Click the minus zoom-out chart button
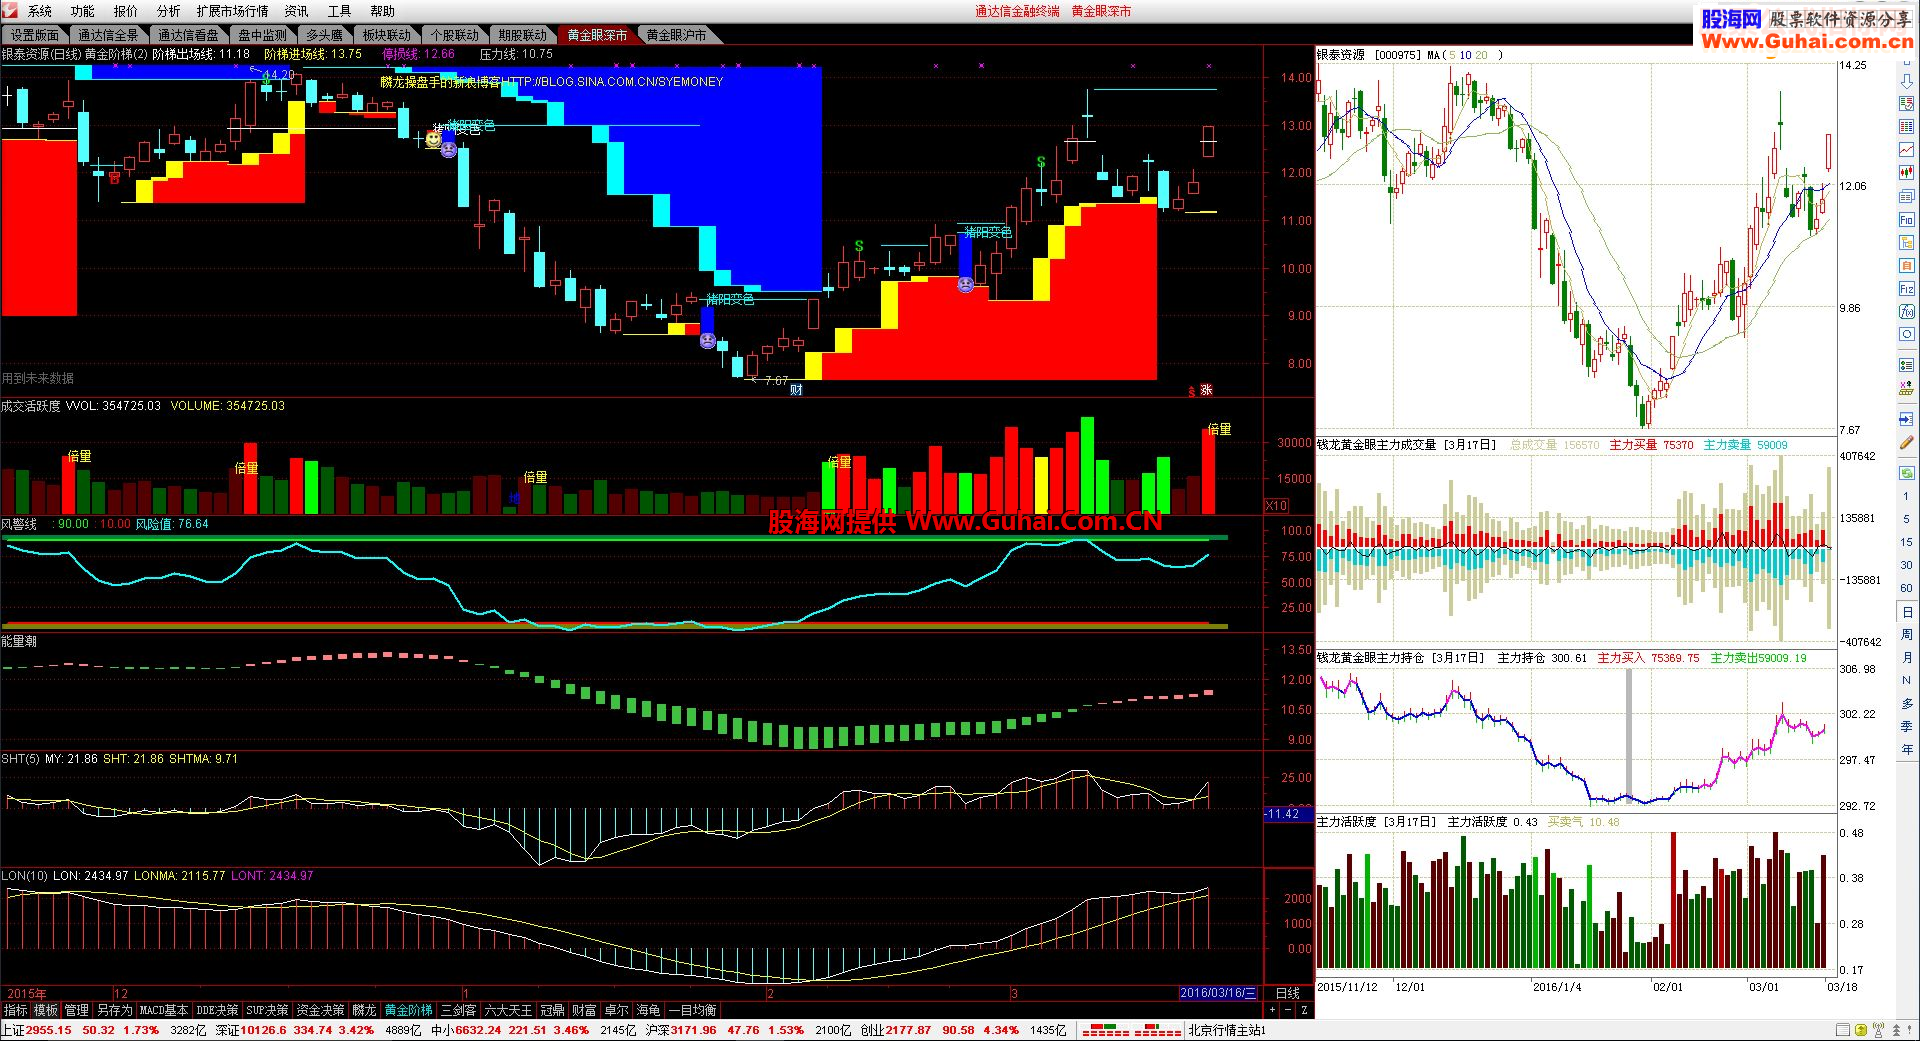 (x=1288, y=1011)
